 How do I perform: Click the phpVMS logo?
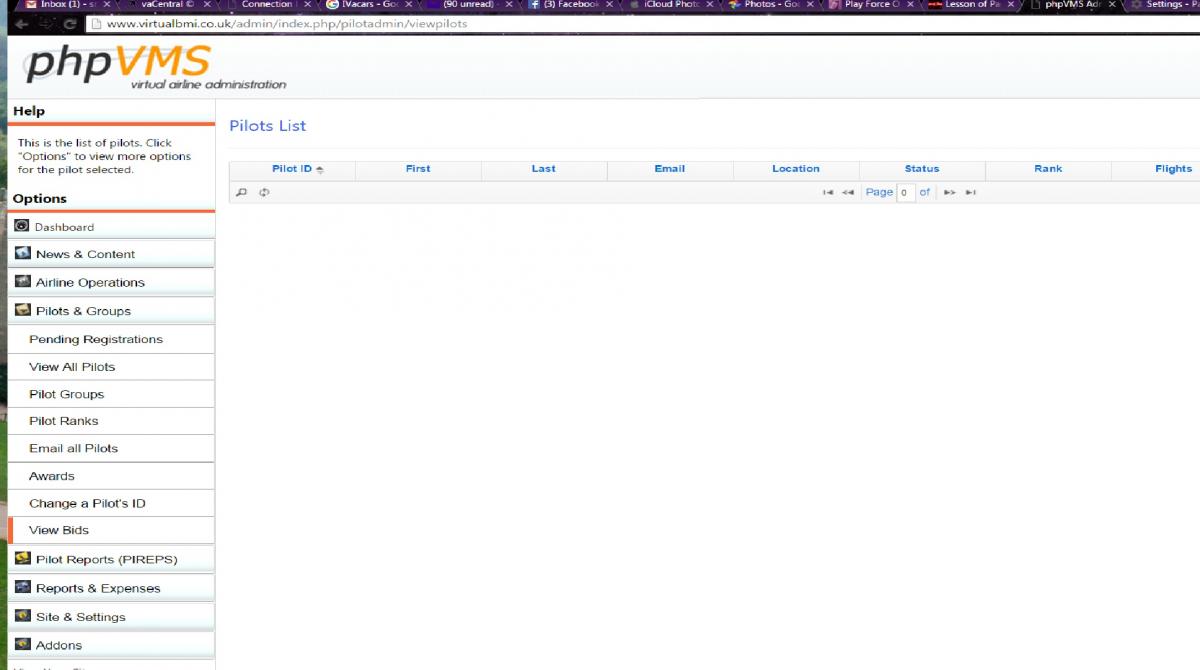point(118,65)
